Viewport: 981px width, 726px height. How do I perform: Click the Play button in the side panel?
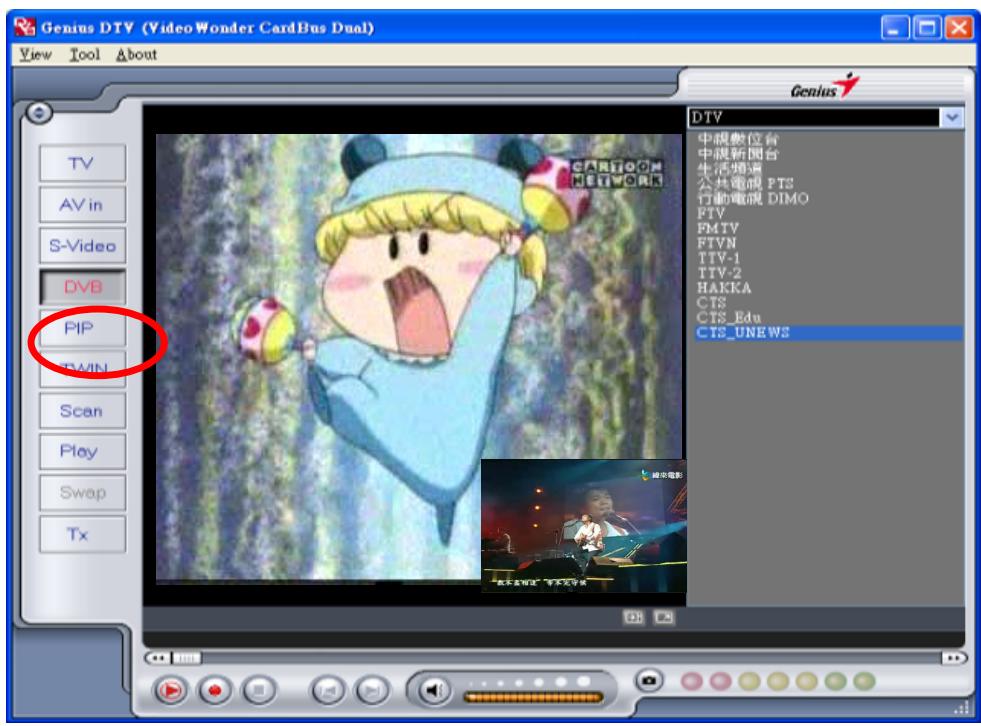pos(83,451)
